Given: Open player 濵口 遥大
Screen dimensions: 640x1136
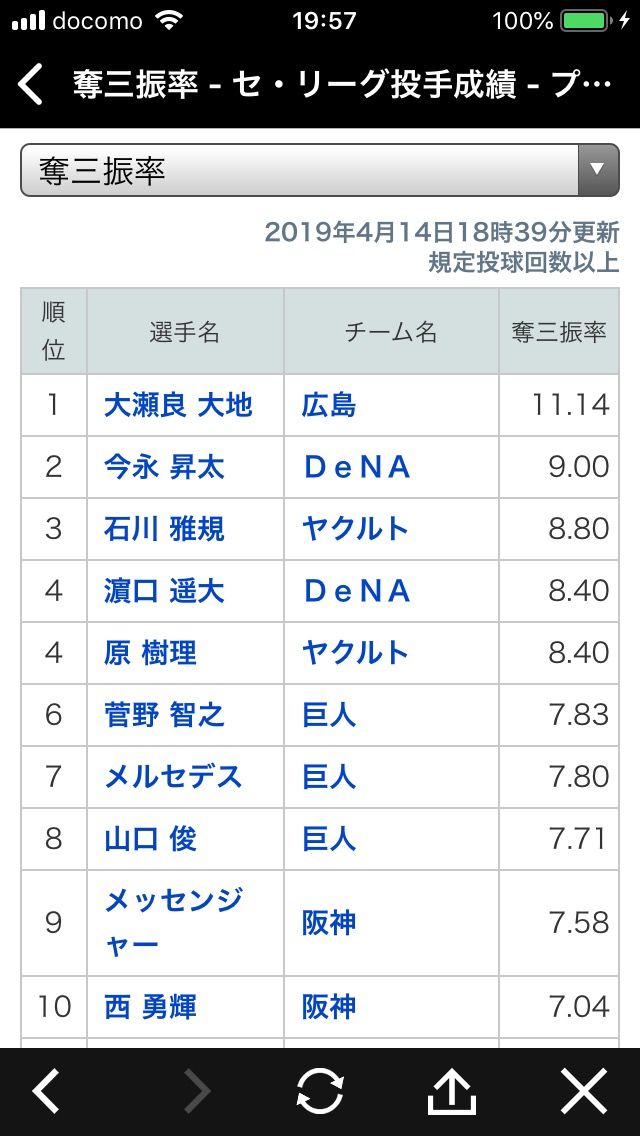Looking at the screenshot, I should tap(165, 591).
